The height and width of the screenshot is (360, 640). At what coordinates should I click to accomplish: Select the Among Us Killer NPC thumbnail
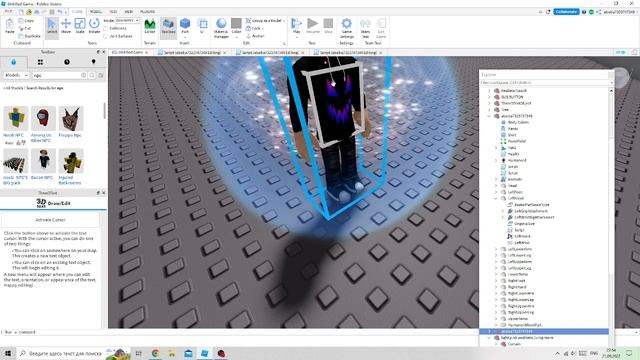[43, 118]
